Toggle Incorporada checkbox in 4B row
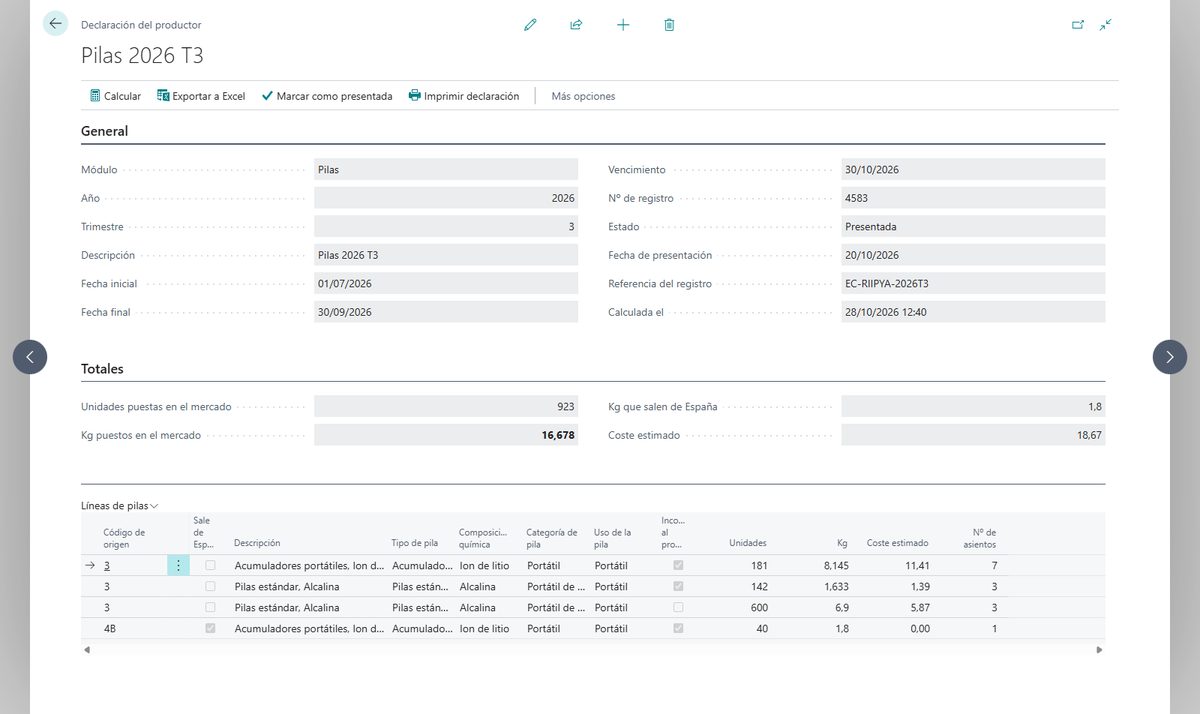Image resolution: width=1200 pixels, height=714 pixels. coord(679,629)
